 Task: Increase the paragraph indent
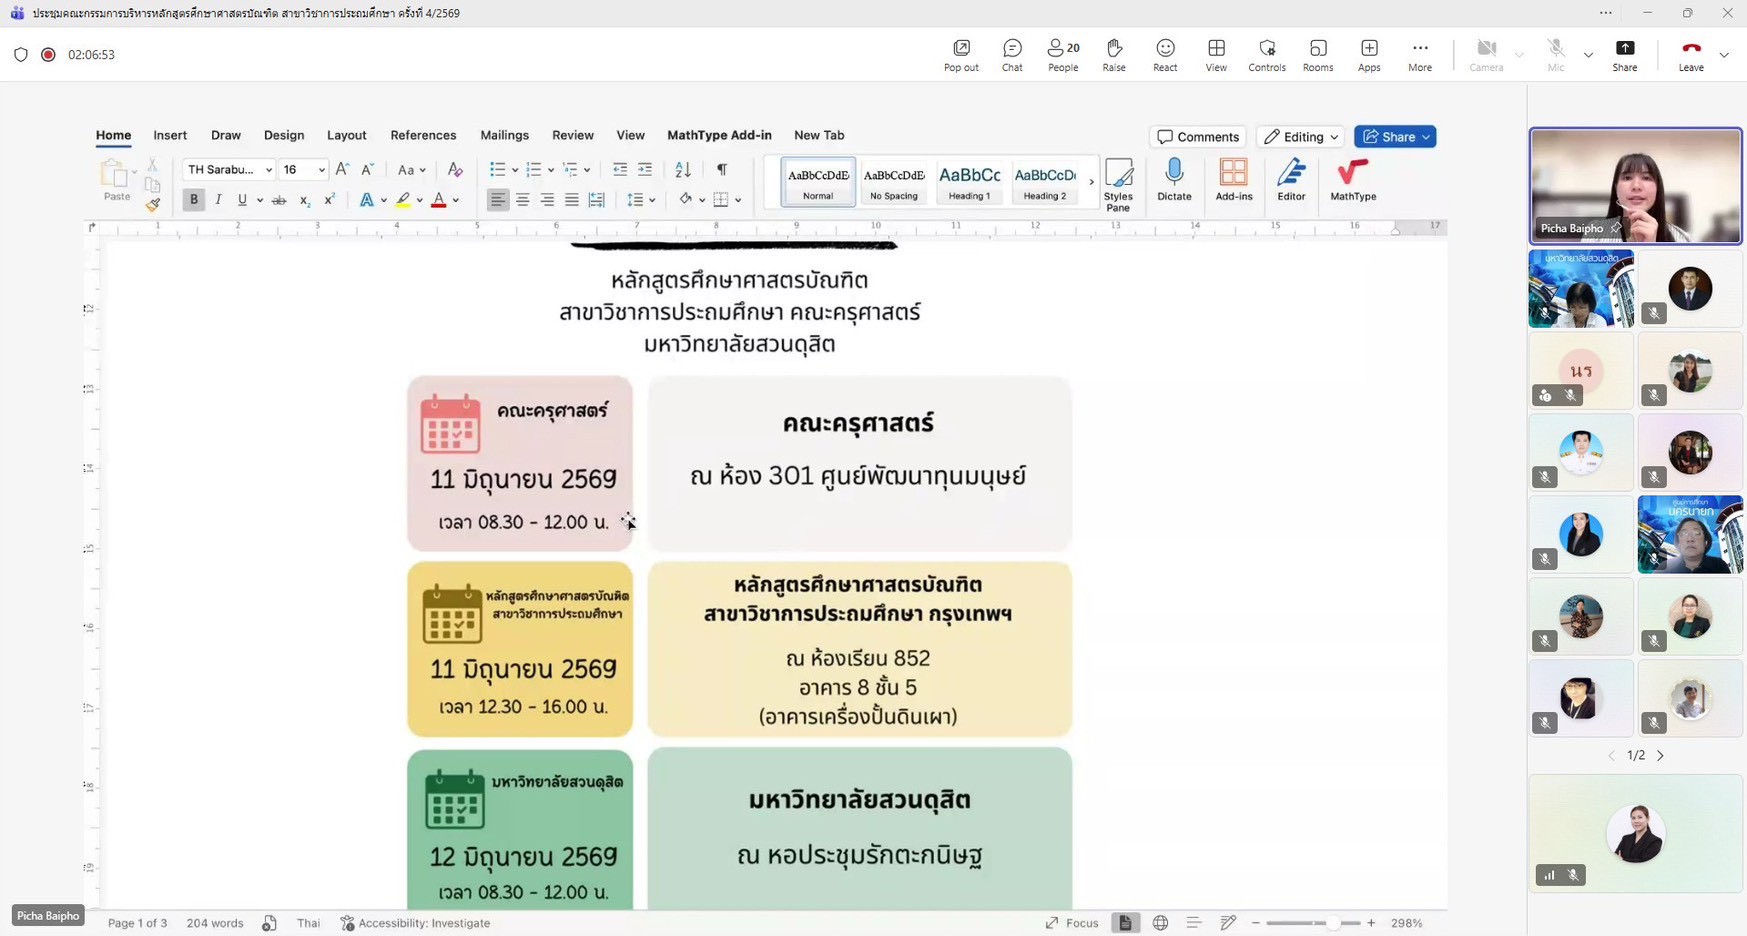(x=645, y=170)
